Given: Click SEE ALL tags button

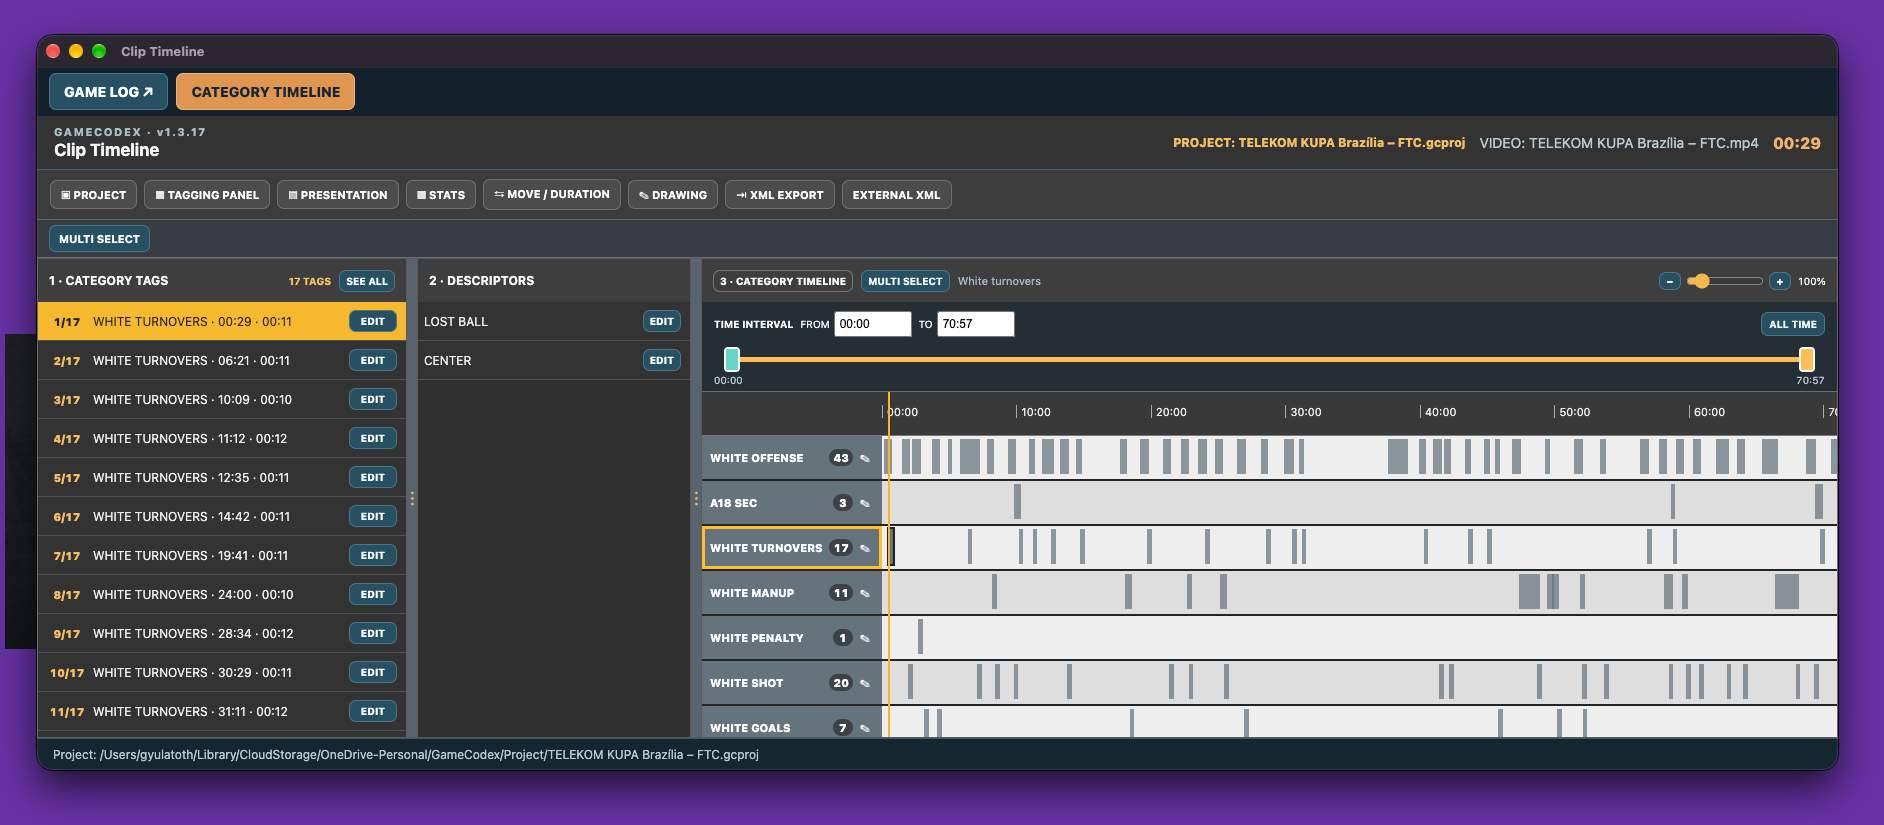Looking at the screenshot, I should tap(367, 281).
